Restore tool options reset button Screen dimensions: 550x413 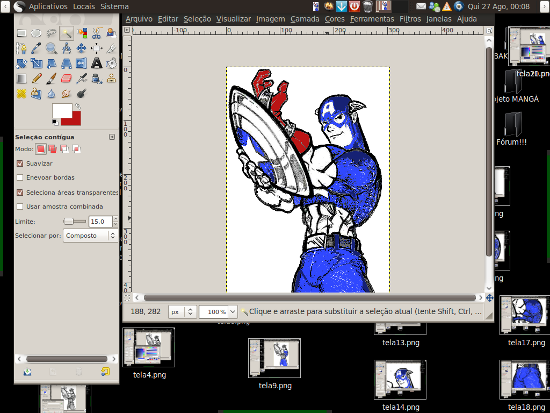[x=105, y=372]
